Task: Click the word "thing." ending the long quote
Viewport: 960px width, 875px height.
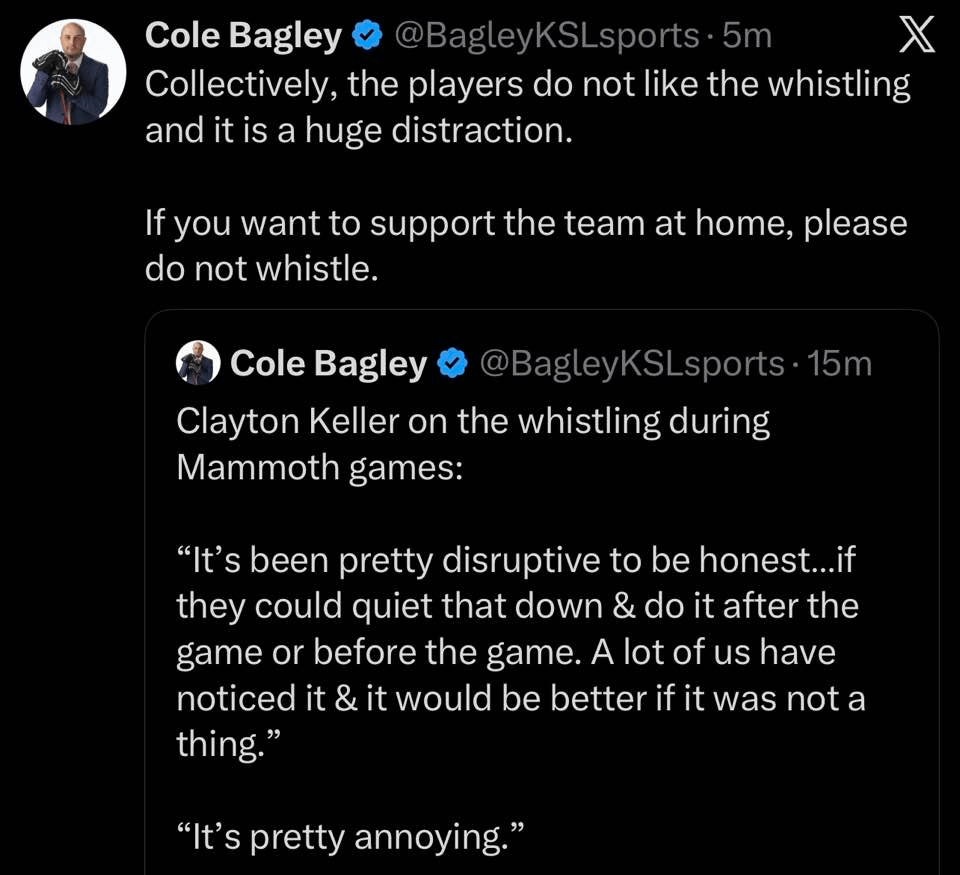Action: [x=224, y=745]
